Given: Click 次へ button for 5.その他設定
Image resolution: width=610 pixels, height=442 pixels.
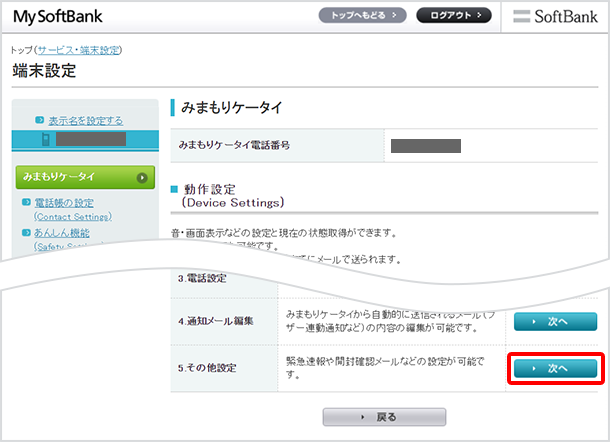Looking at the screenshot, I should (x=555, y=368).
